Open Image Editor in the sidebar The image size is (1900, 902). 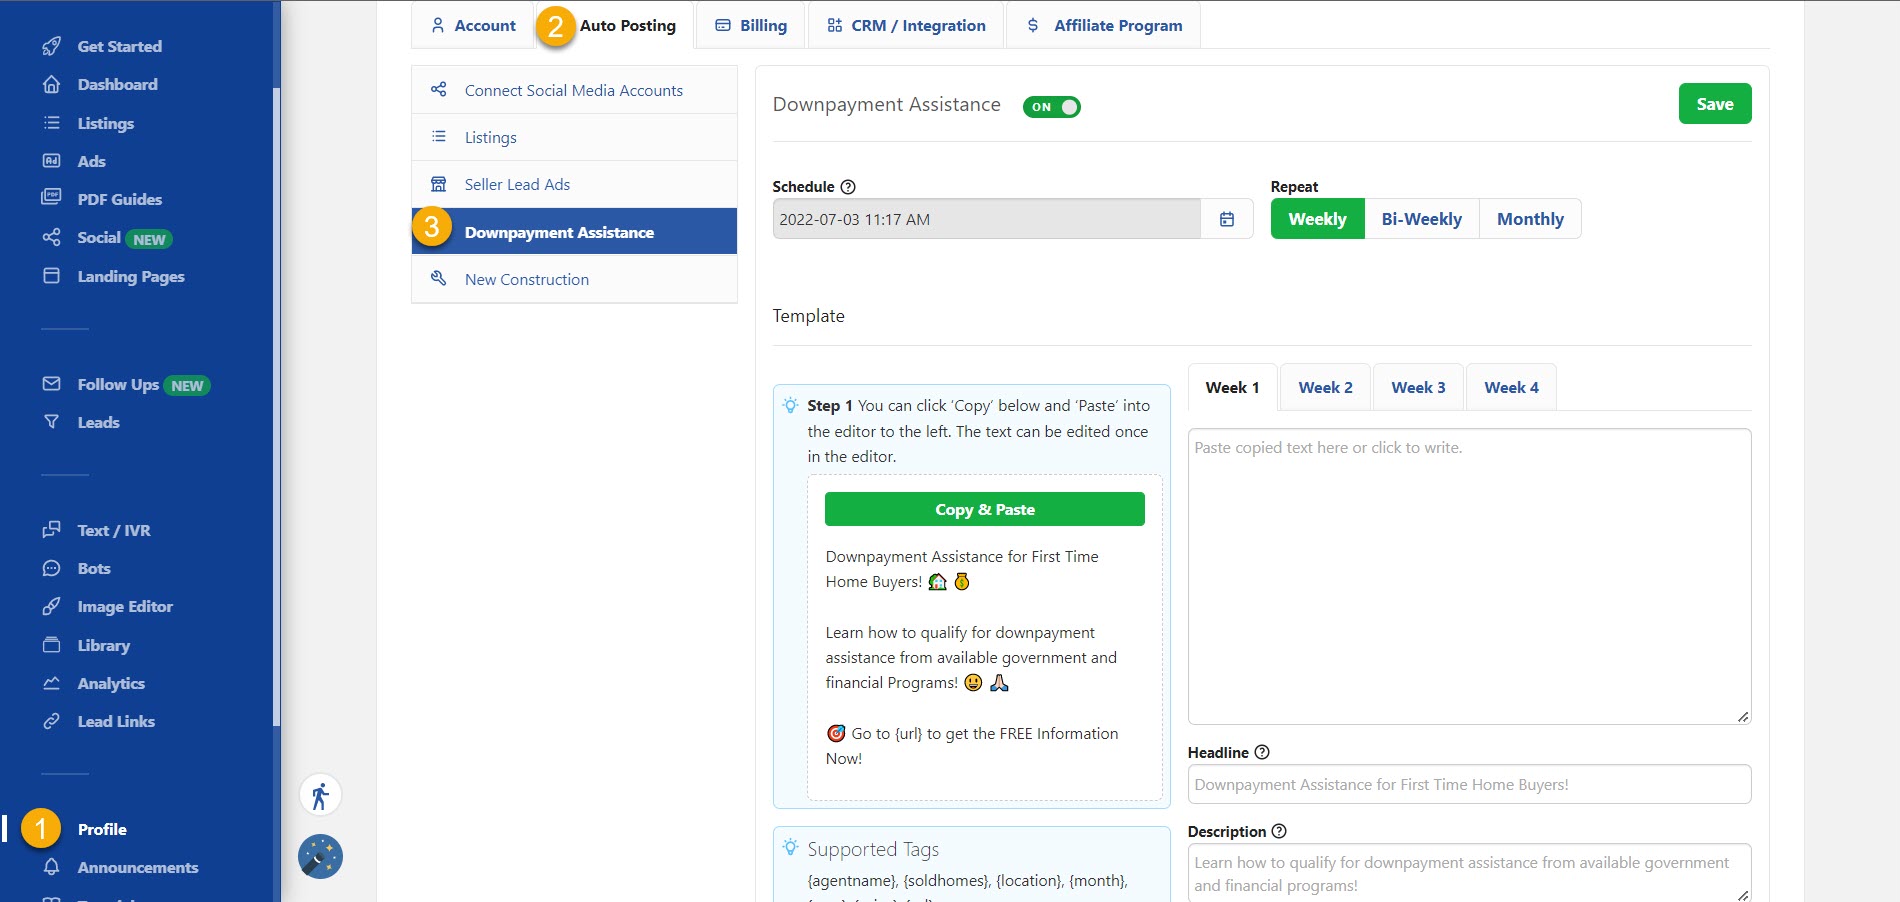point(124,607)
